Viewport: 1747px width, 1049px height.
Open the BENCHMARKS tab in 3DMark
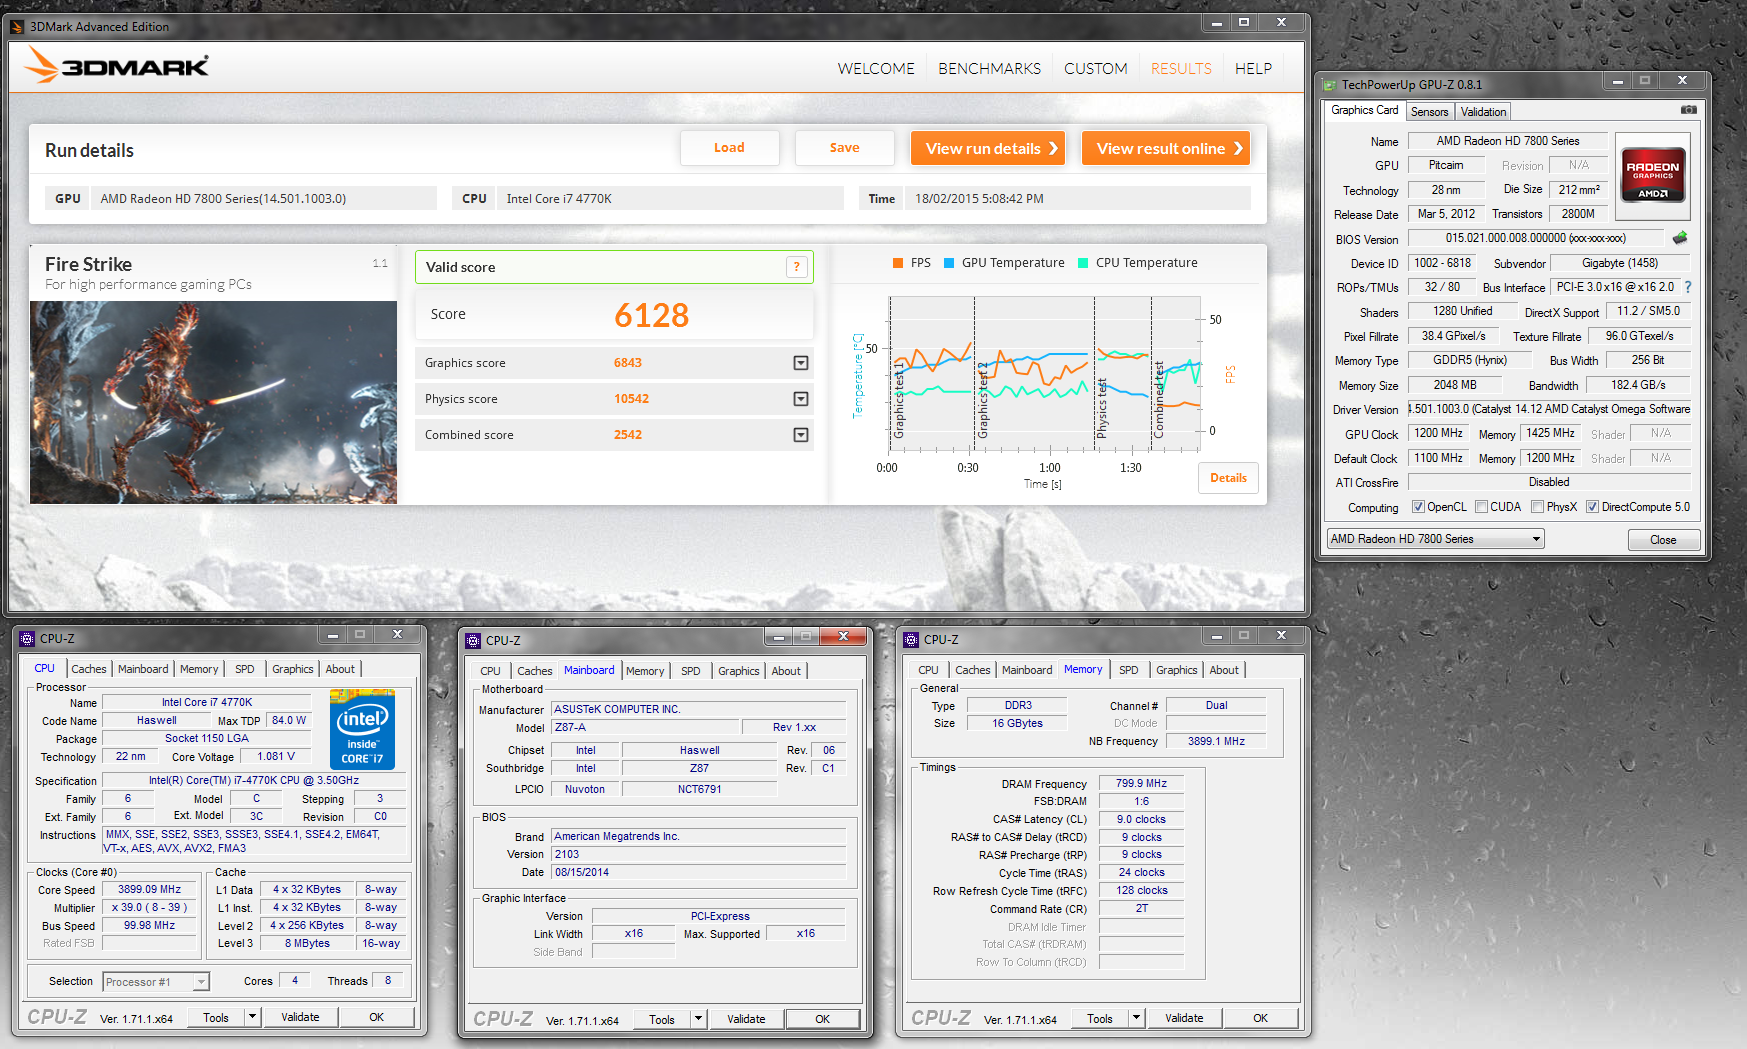pos(989,69)
